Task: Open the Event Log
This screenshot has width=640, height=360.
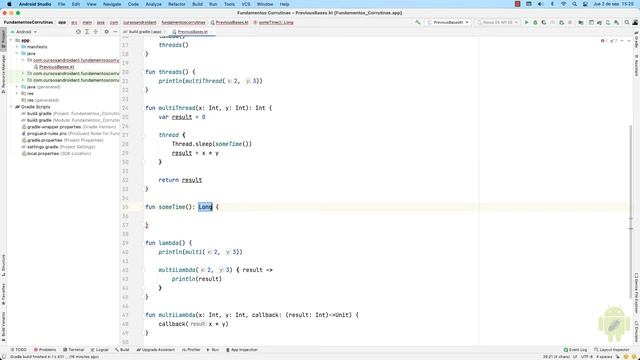Action: pos(575,350)
